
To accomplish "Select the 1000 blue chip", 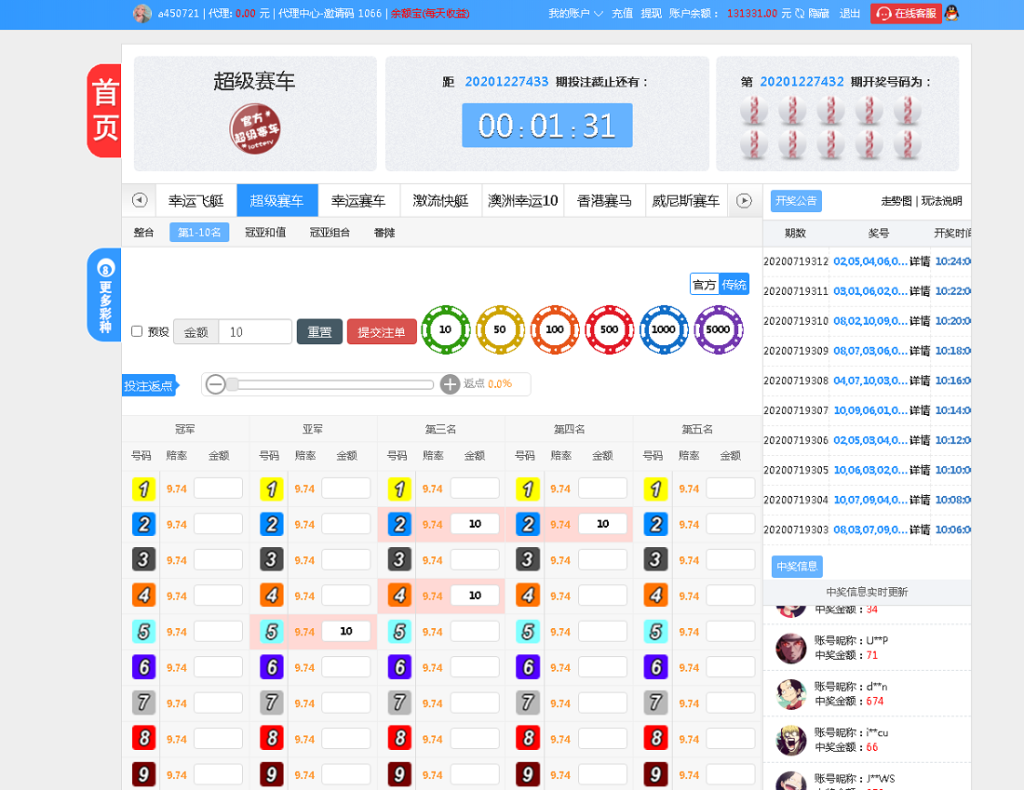I will point(664,328).
